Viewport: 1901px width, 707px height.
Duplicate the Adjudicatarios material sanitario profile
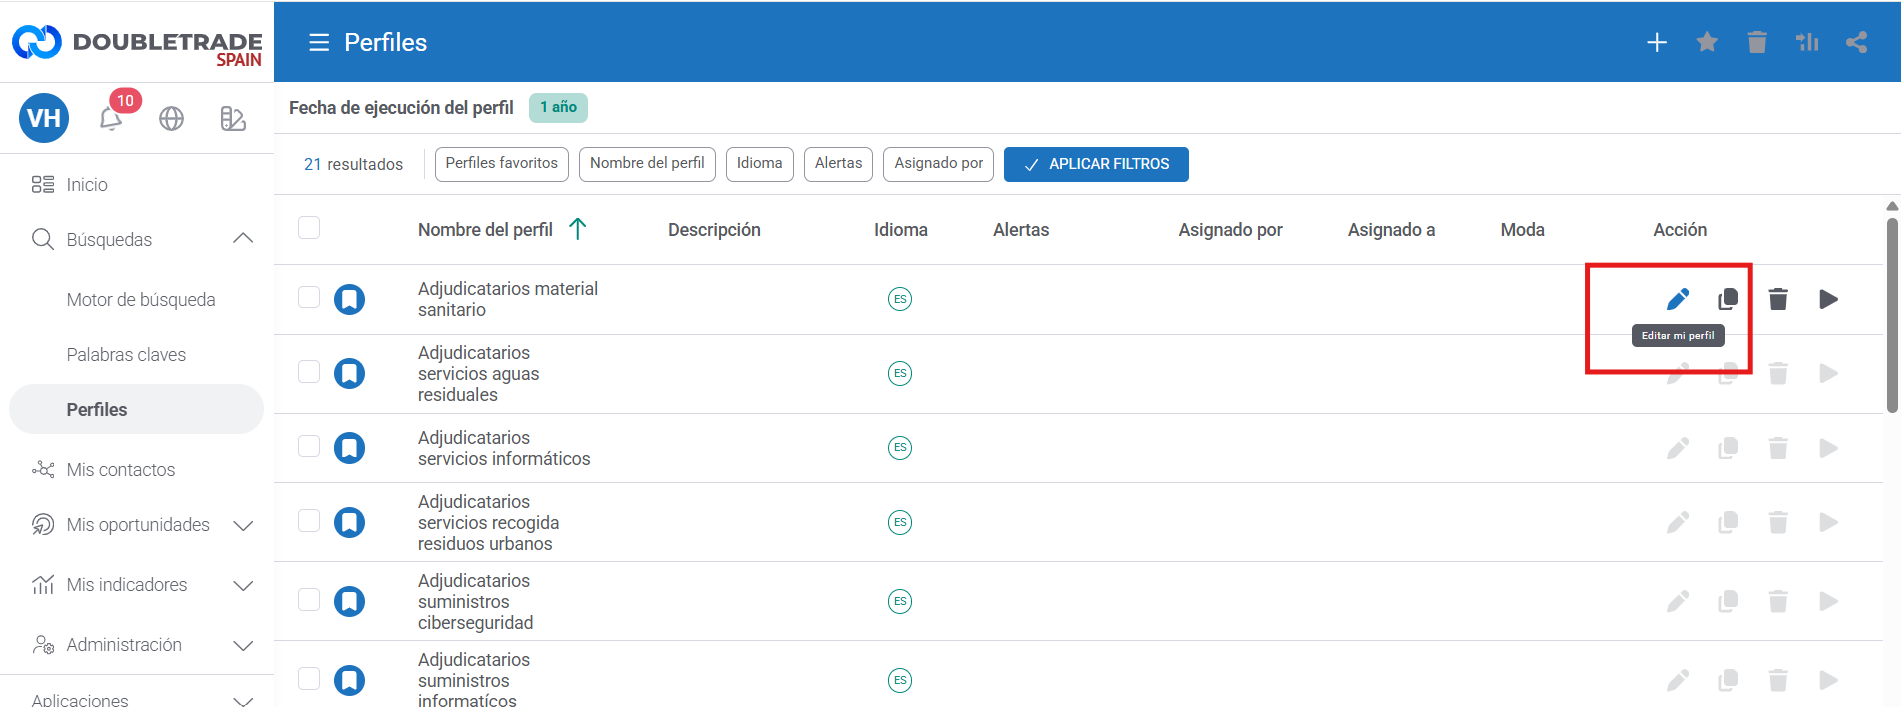click(1728, 299)
